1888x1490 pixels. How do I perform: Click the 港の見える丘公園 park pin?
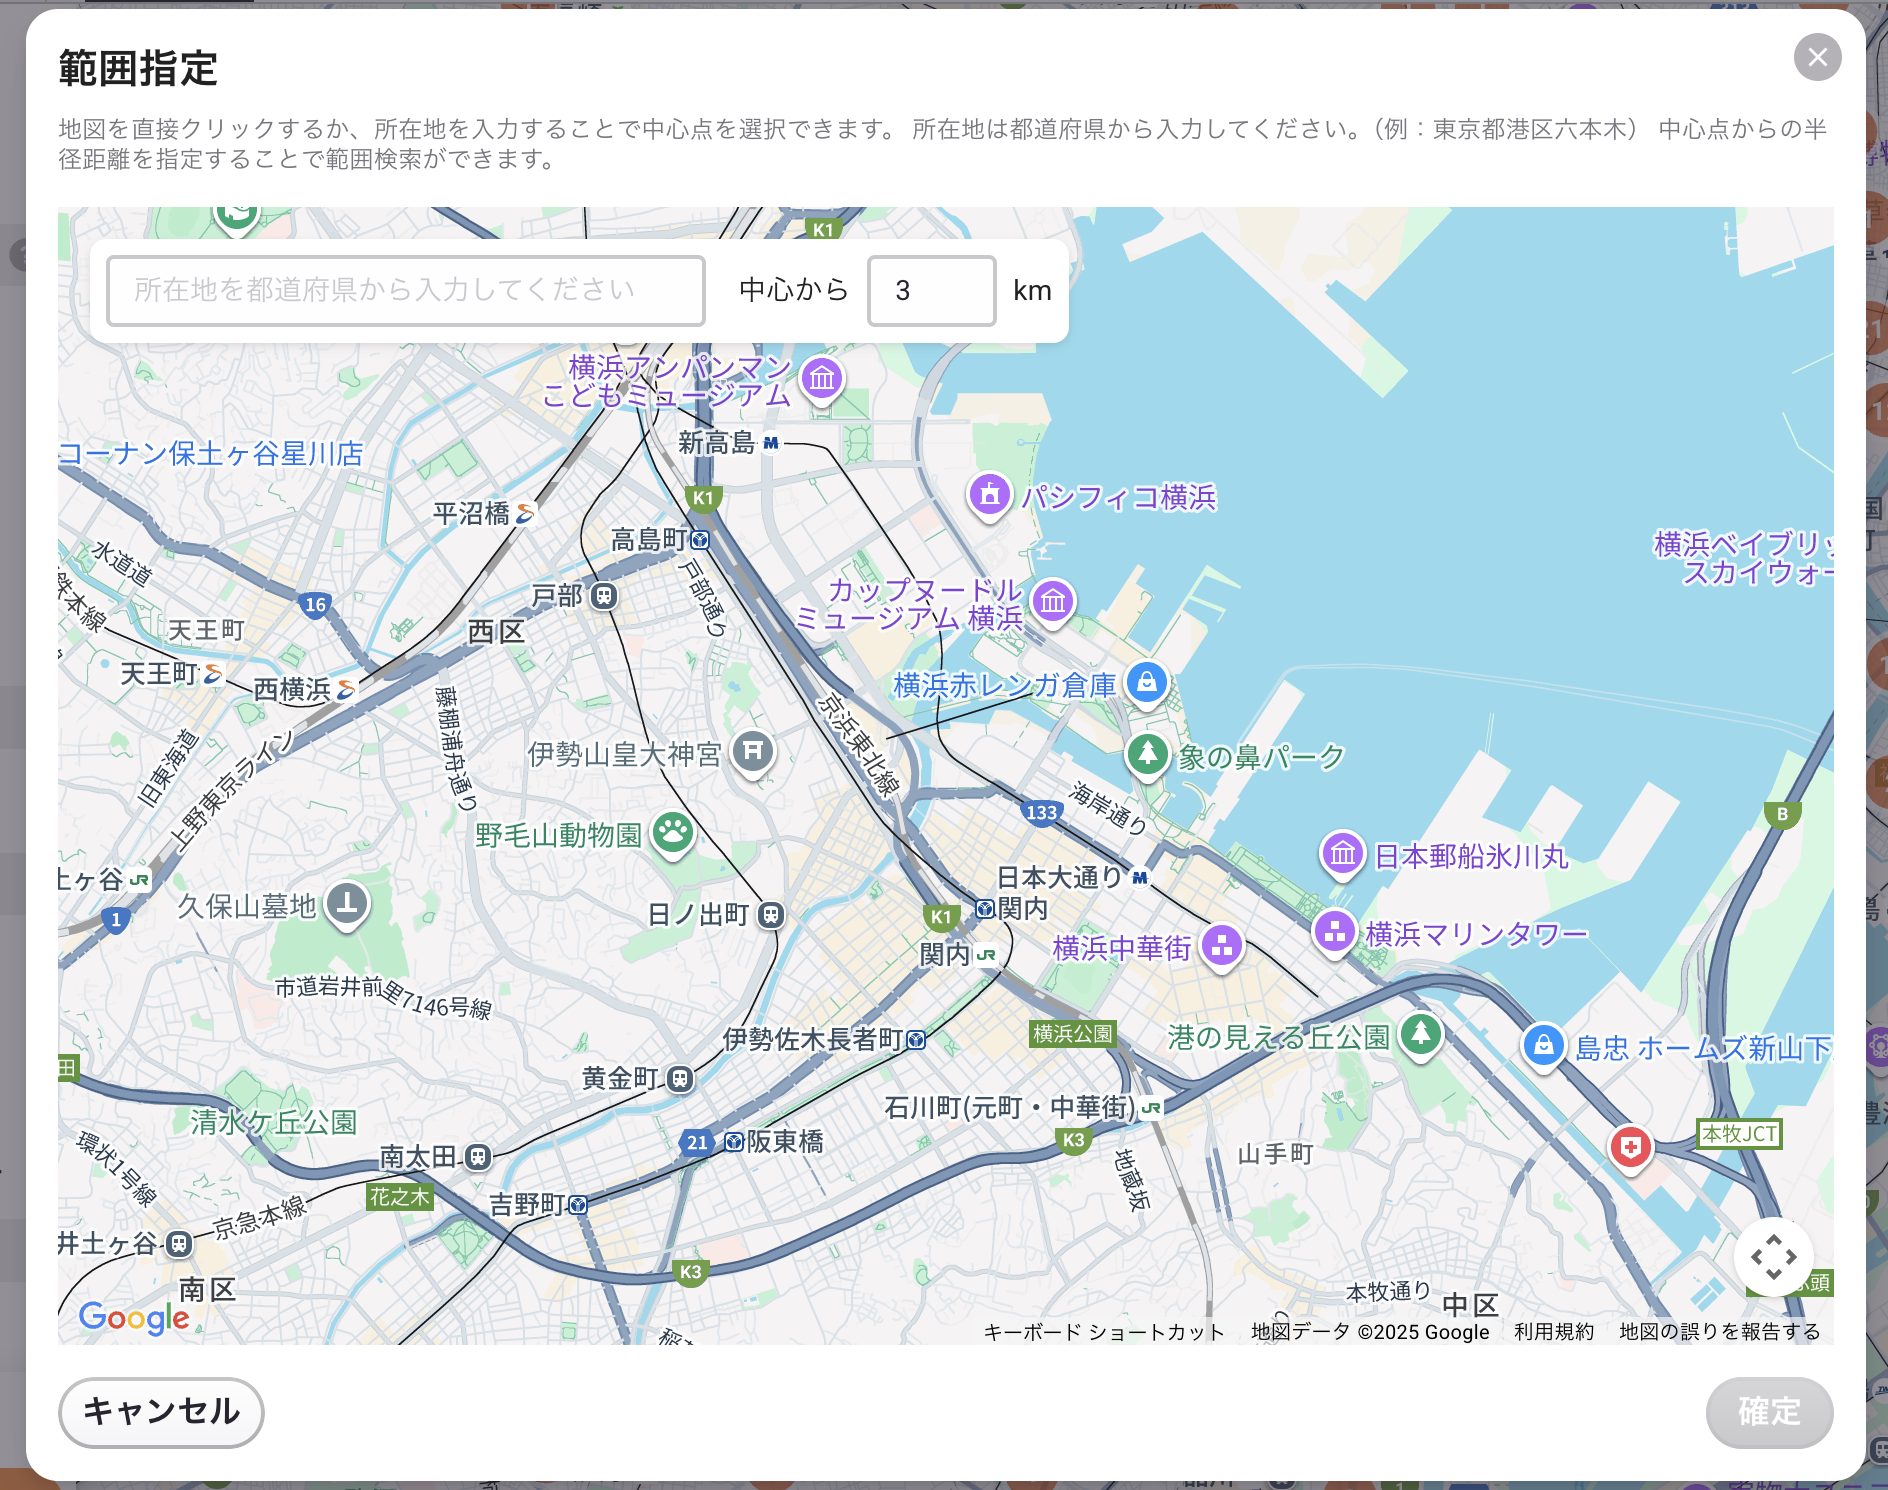(1421, 1036)
